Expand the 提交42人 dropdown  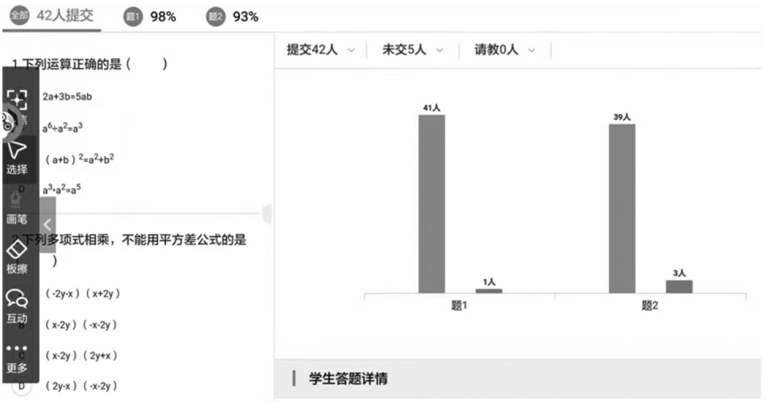(321, 50)
